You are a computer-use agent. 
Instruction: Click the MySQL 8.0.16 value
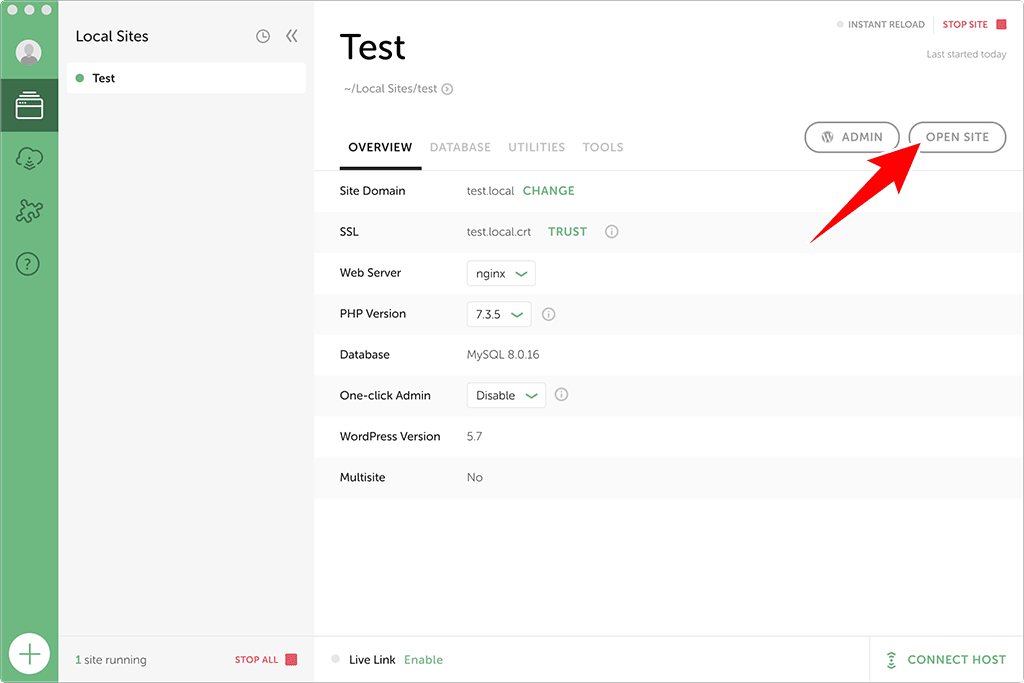tap(503, 355)
